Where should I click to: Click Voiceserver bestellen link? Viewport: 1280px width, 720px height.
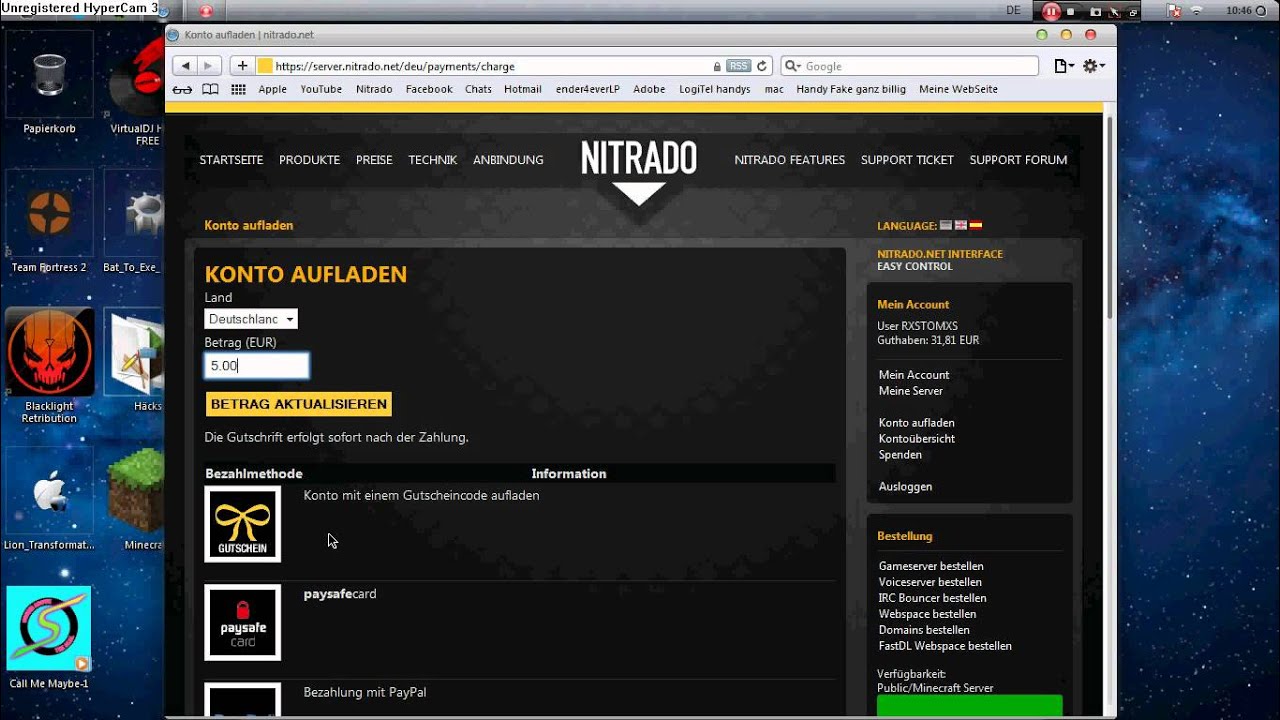click(x=930, y=583)
